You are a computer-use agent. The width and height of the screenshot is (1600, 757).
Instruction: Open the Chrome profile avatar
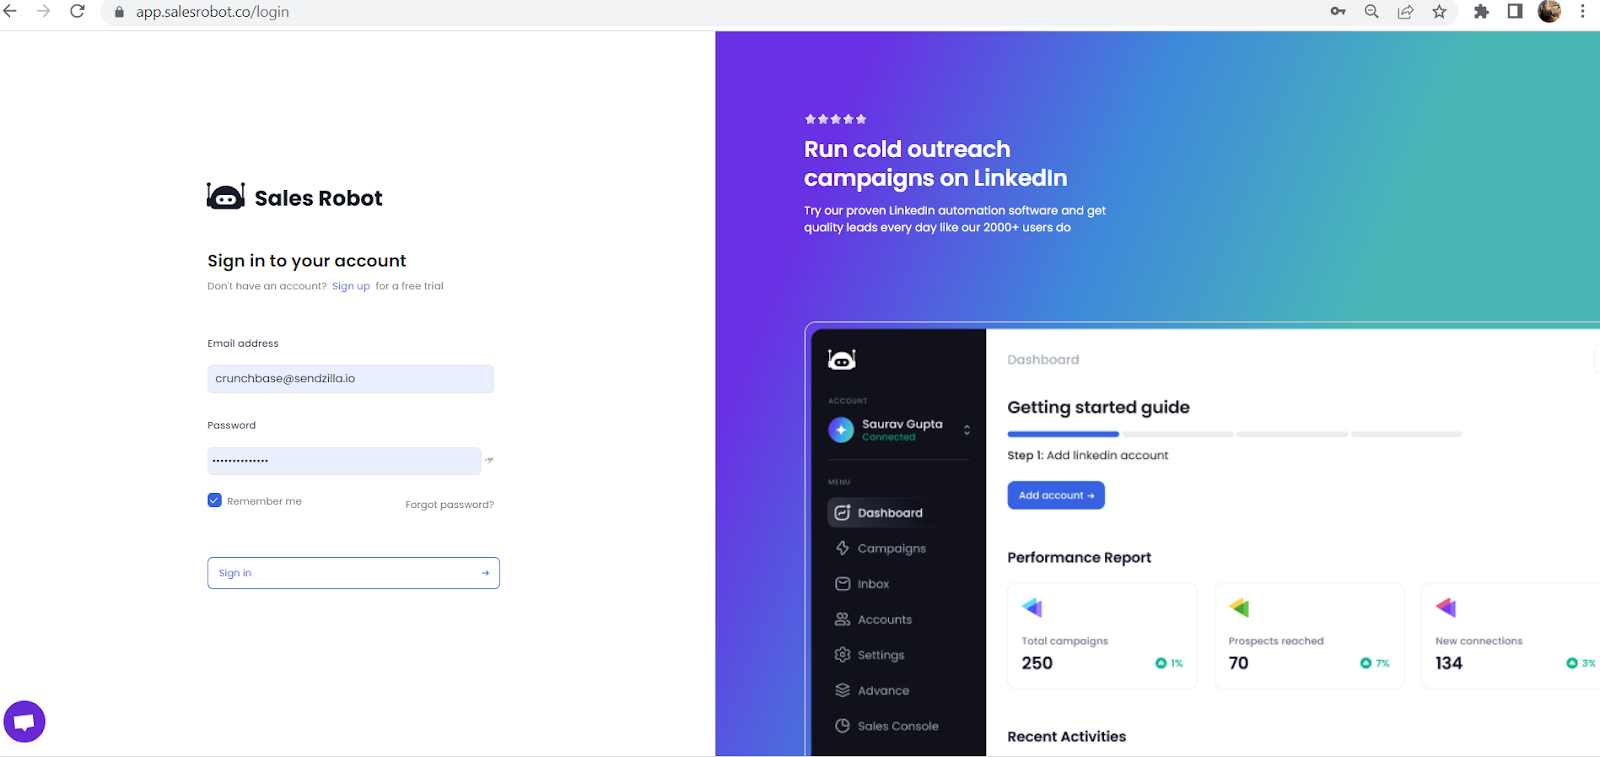pos(1549,12)
